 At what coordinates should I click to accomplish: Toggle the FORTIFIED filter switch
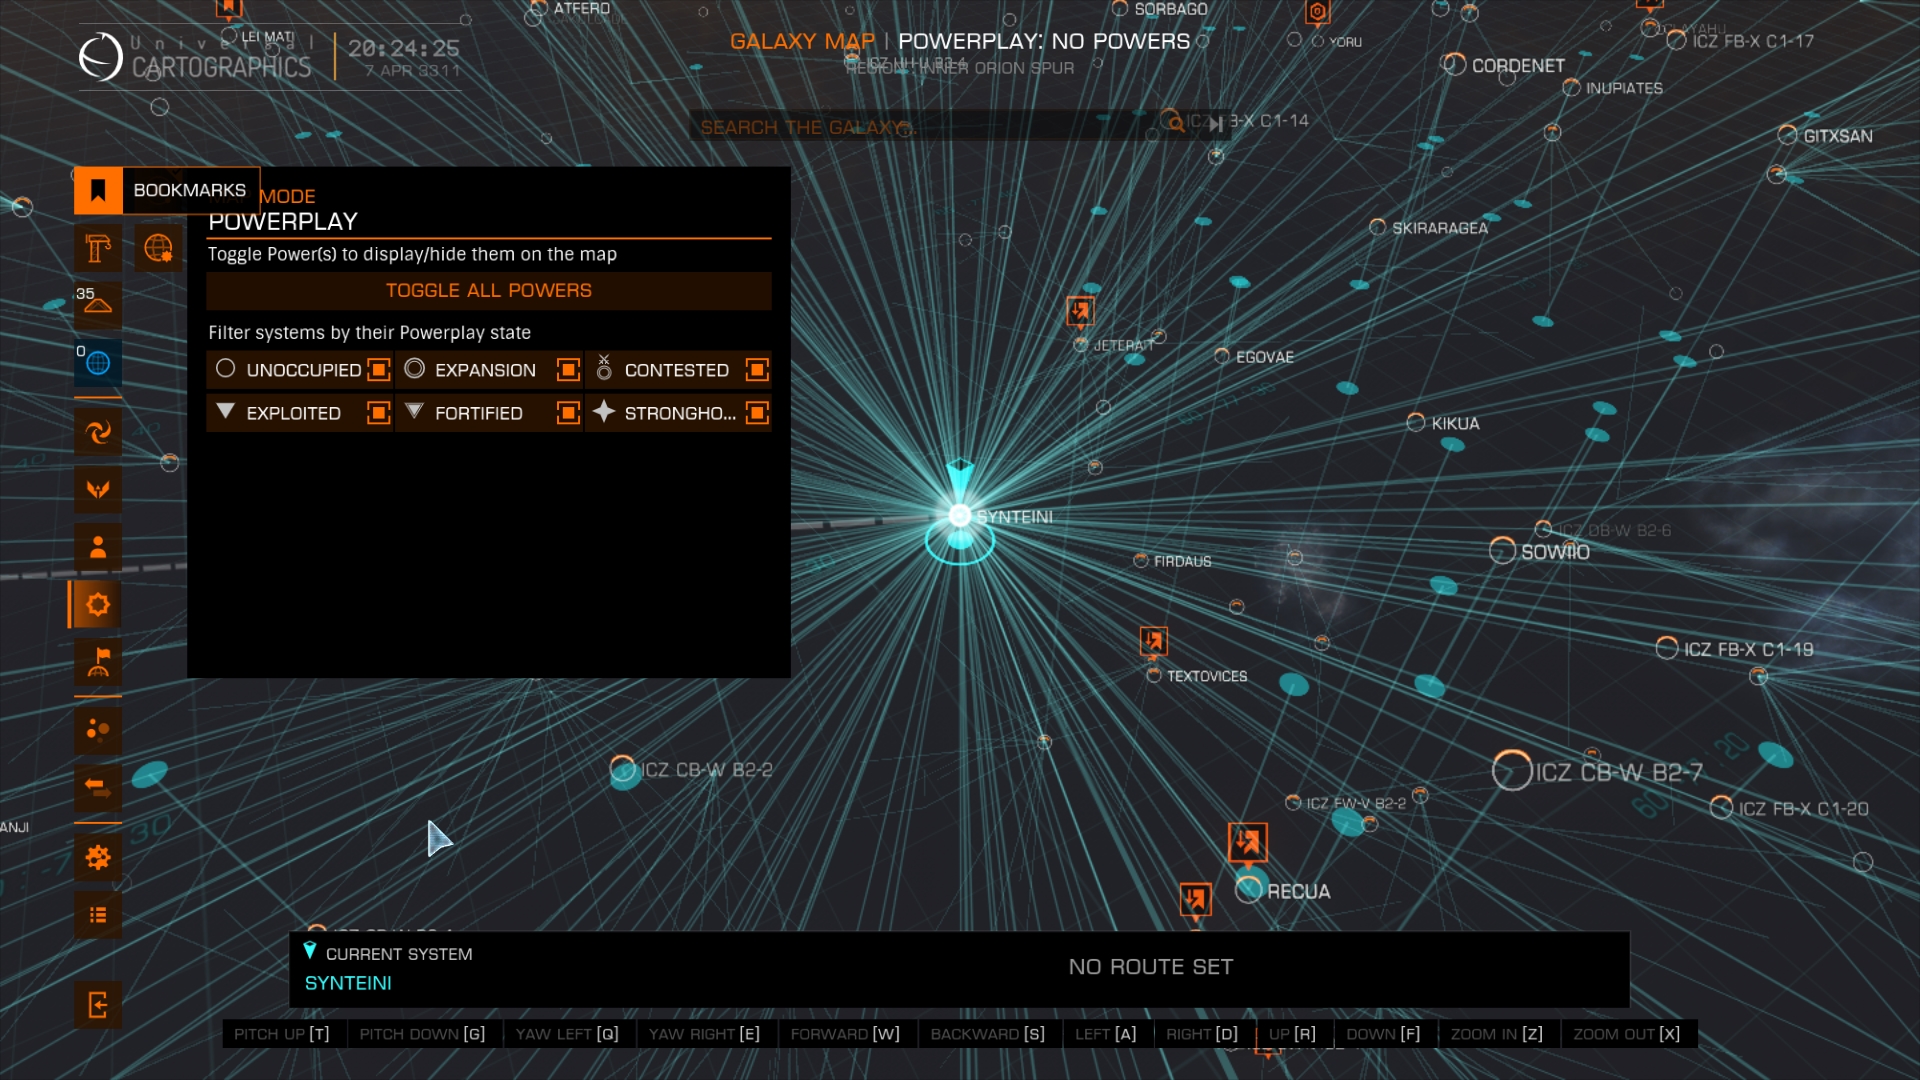click(568, 413)
